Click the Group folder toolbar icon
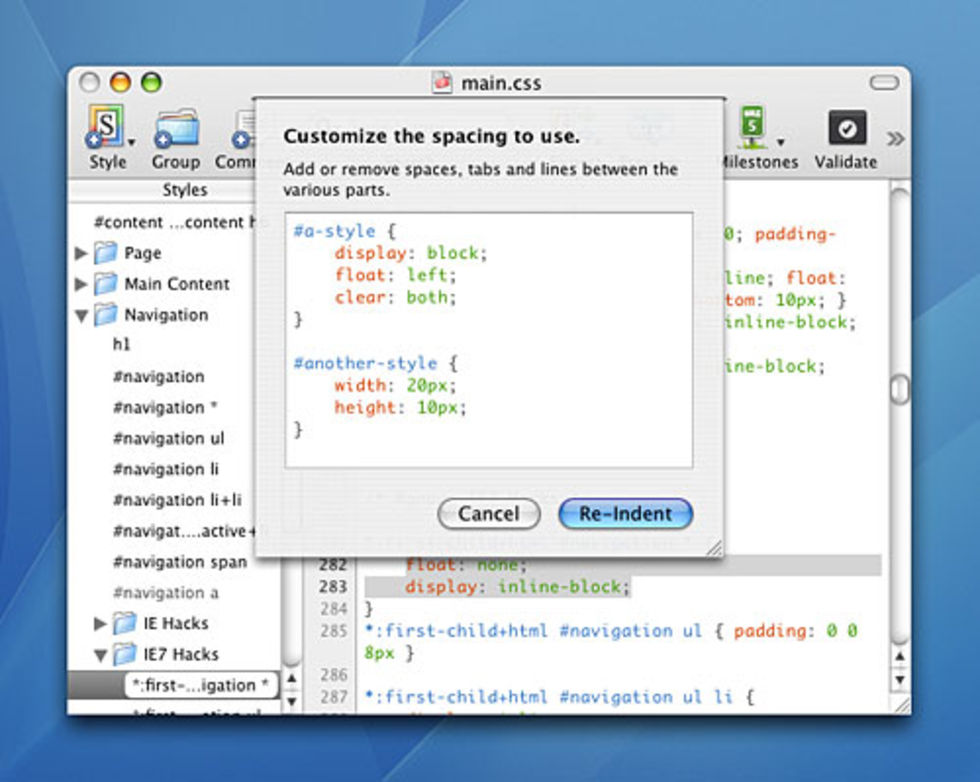980x782 pixels. (175, 129)
